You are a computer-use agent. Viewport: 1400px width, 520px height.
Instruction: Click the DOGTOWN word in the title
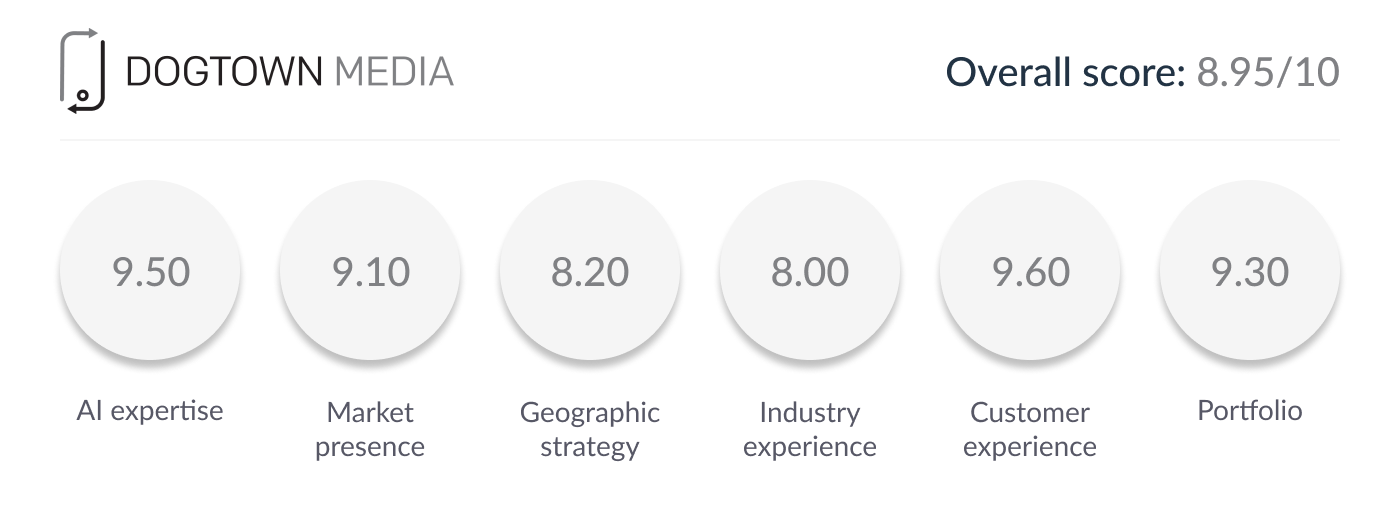pyautogui.click(x=224, y=72)
